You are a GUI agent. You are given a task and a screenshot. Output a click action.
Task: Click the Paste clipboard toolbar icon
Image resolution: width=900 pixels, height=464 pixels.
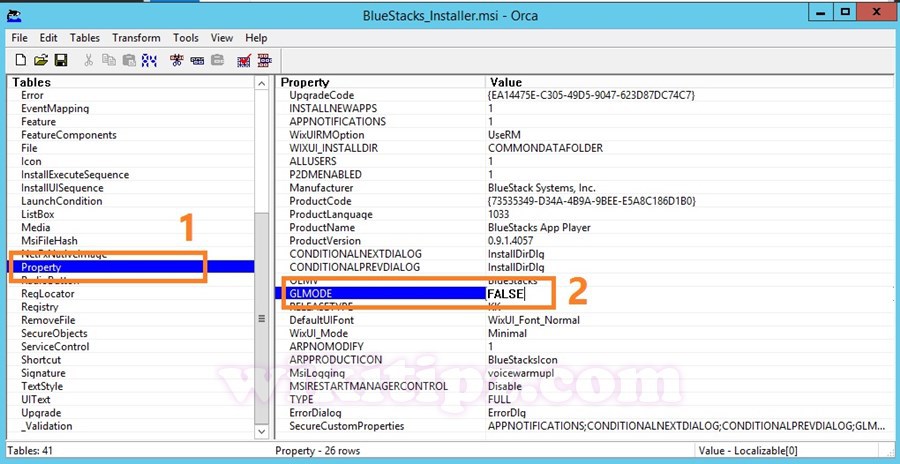129,60
